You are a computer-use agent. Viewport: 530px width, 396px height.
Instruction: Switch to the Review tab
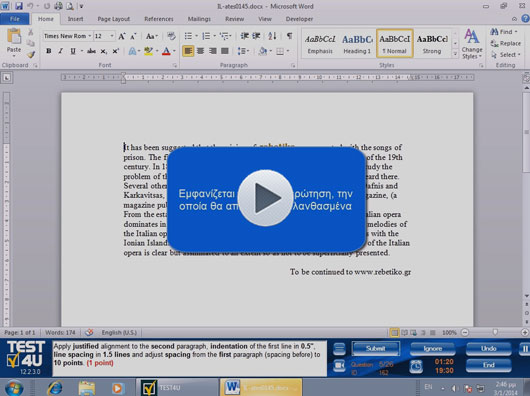pos(235,19)
